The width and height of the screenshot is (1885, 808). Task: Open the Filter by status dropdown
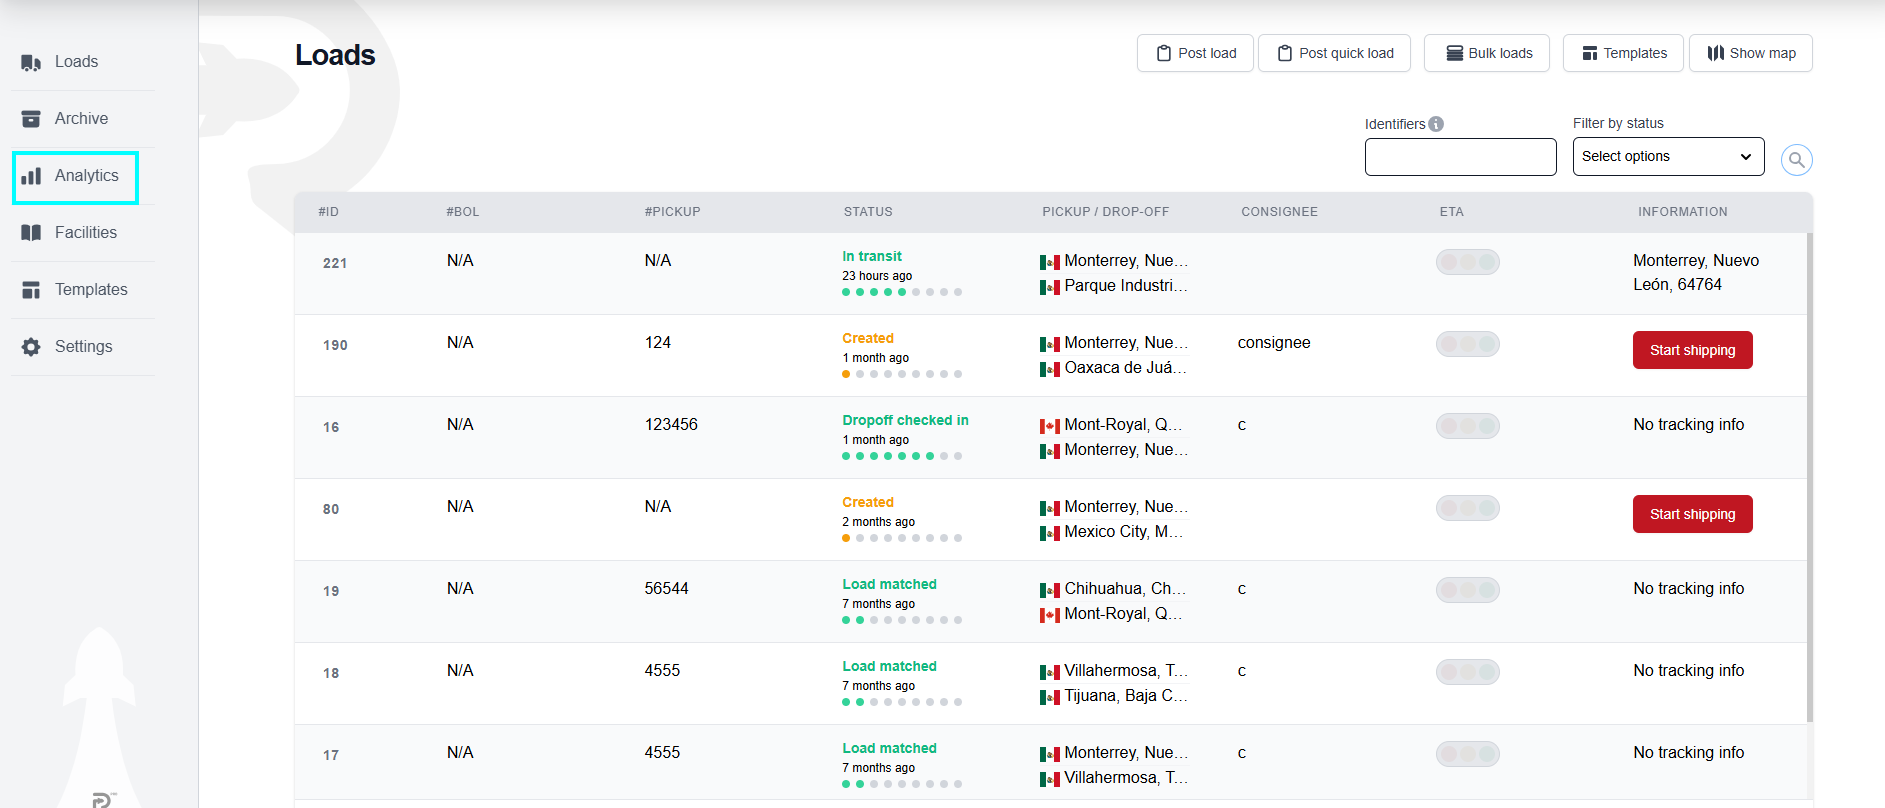pos(1668,157)
